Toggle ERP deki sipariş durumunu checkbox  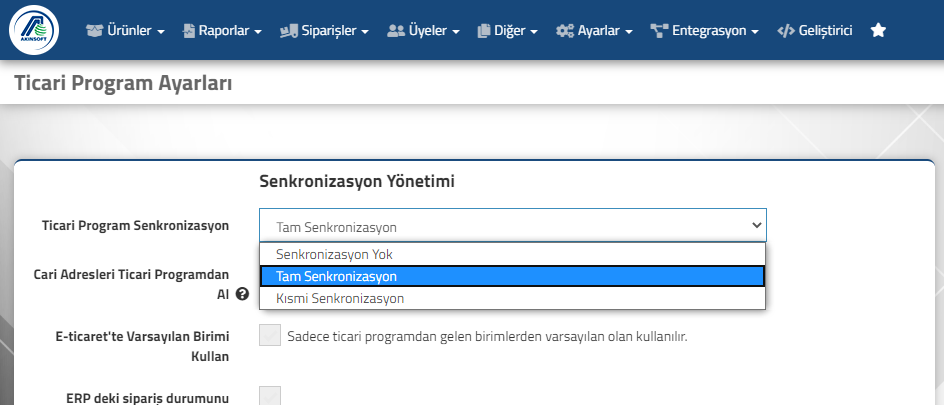[x=270, y=396]
